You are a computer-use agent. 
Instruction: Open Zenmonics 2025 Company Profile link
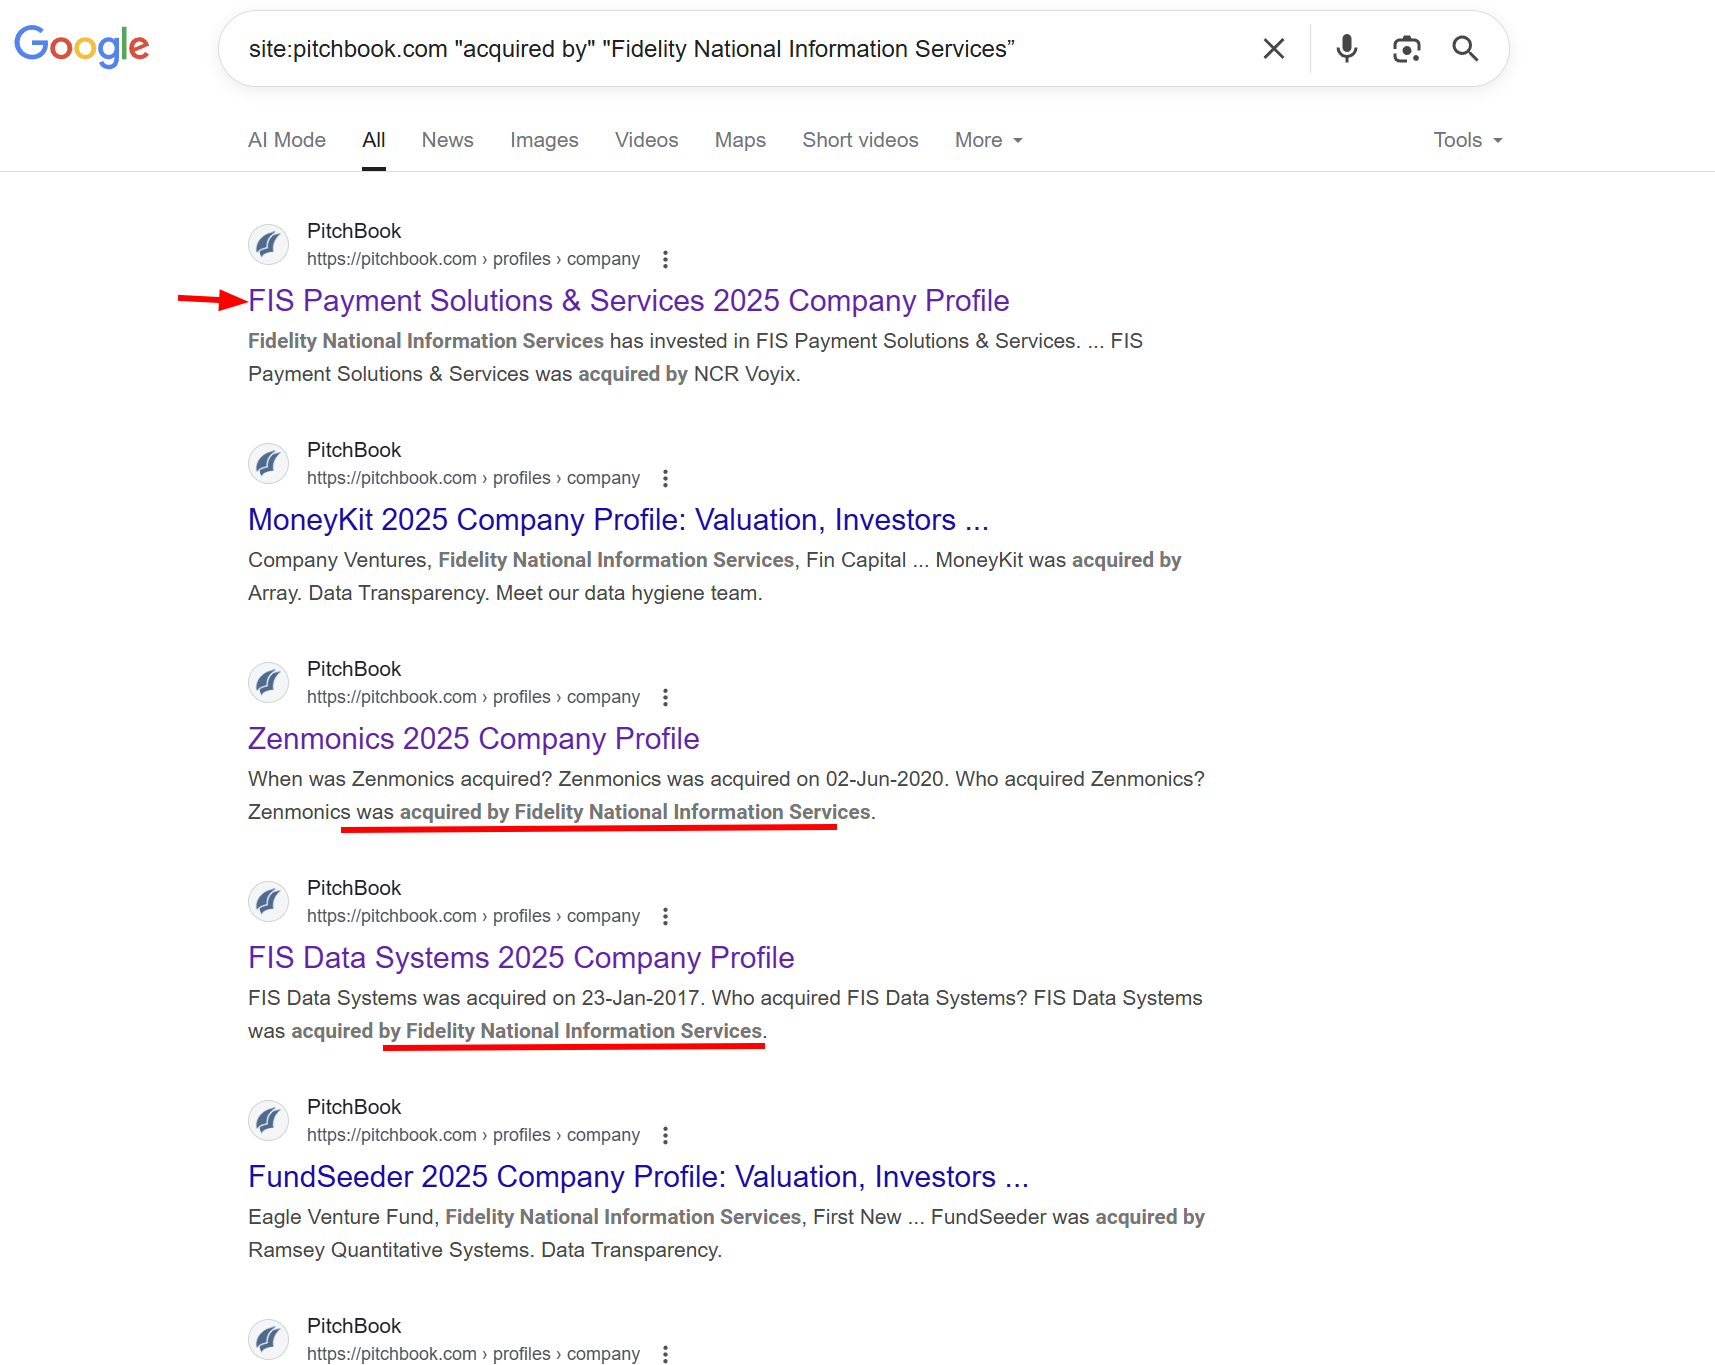point(473,739)
